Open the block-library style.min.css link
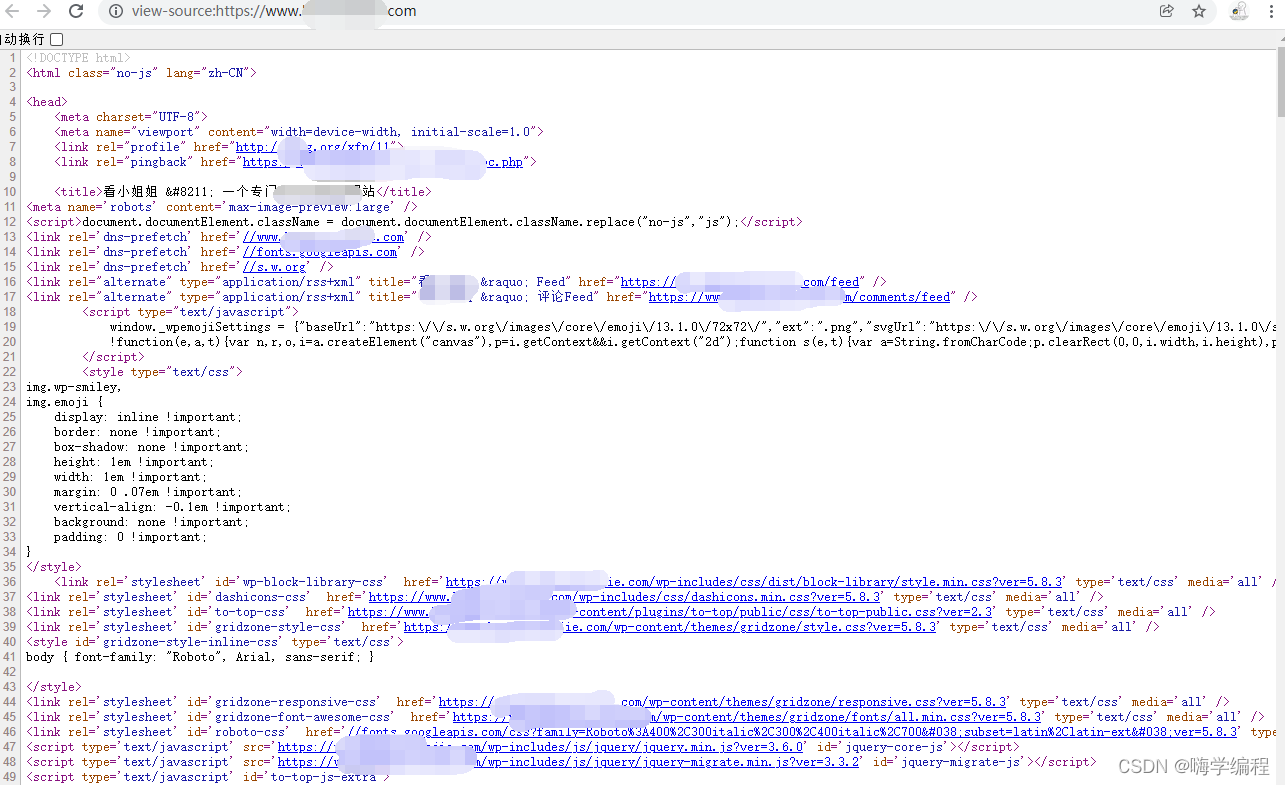 click(x=754, y=582)
